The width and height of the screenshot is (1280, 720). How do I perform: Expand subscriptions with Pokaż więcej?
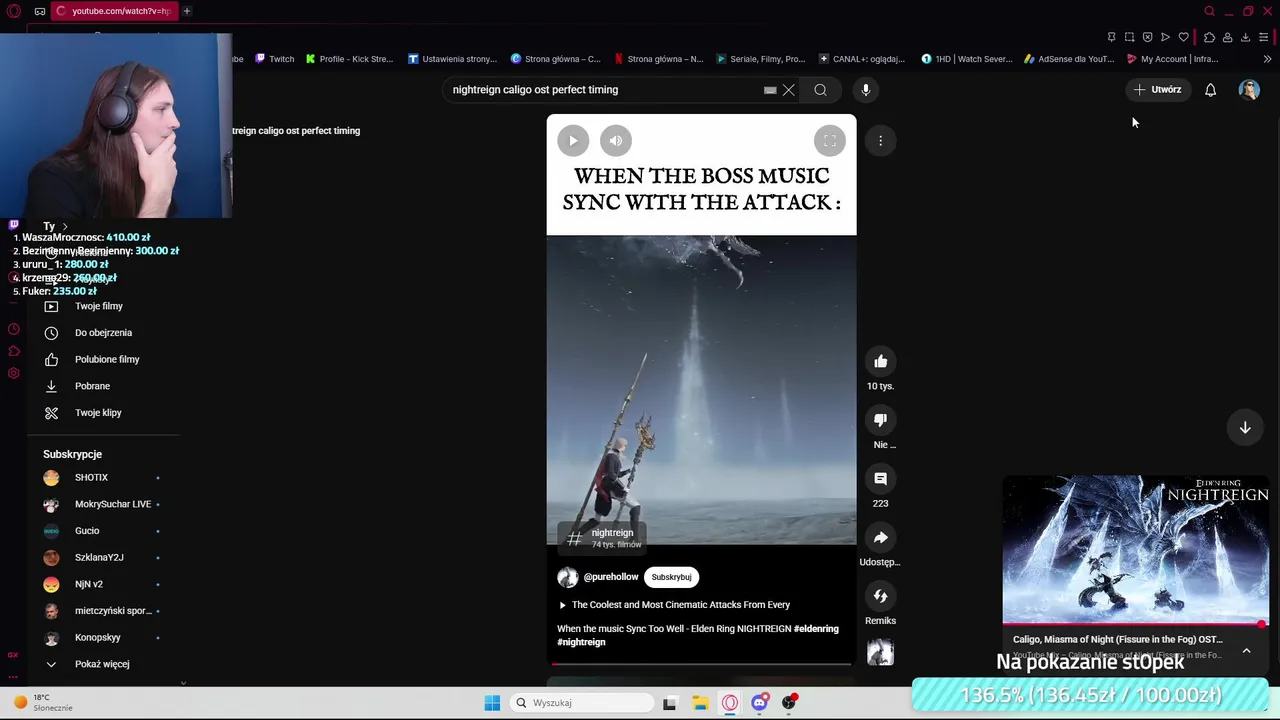[x=104, y=664]
